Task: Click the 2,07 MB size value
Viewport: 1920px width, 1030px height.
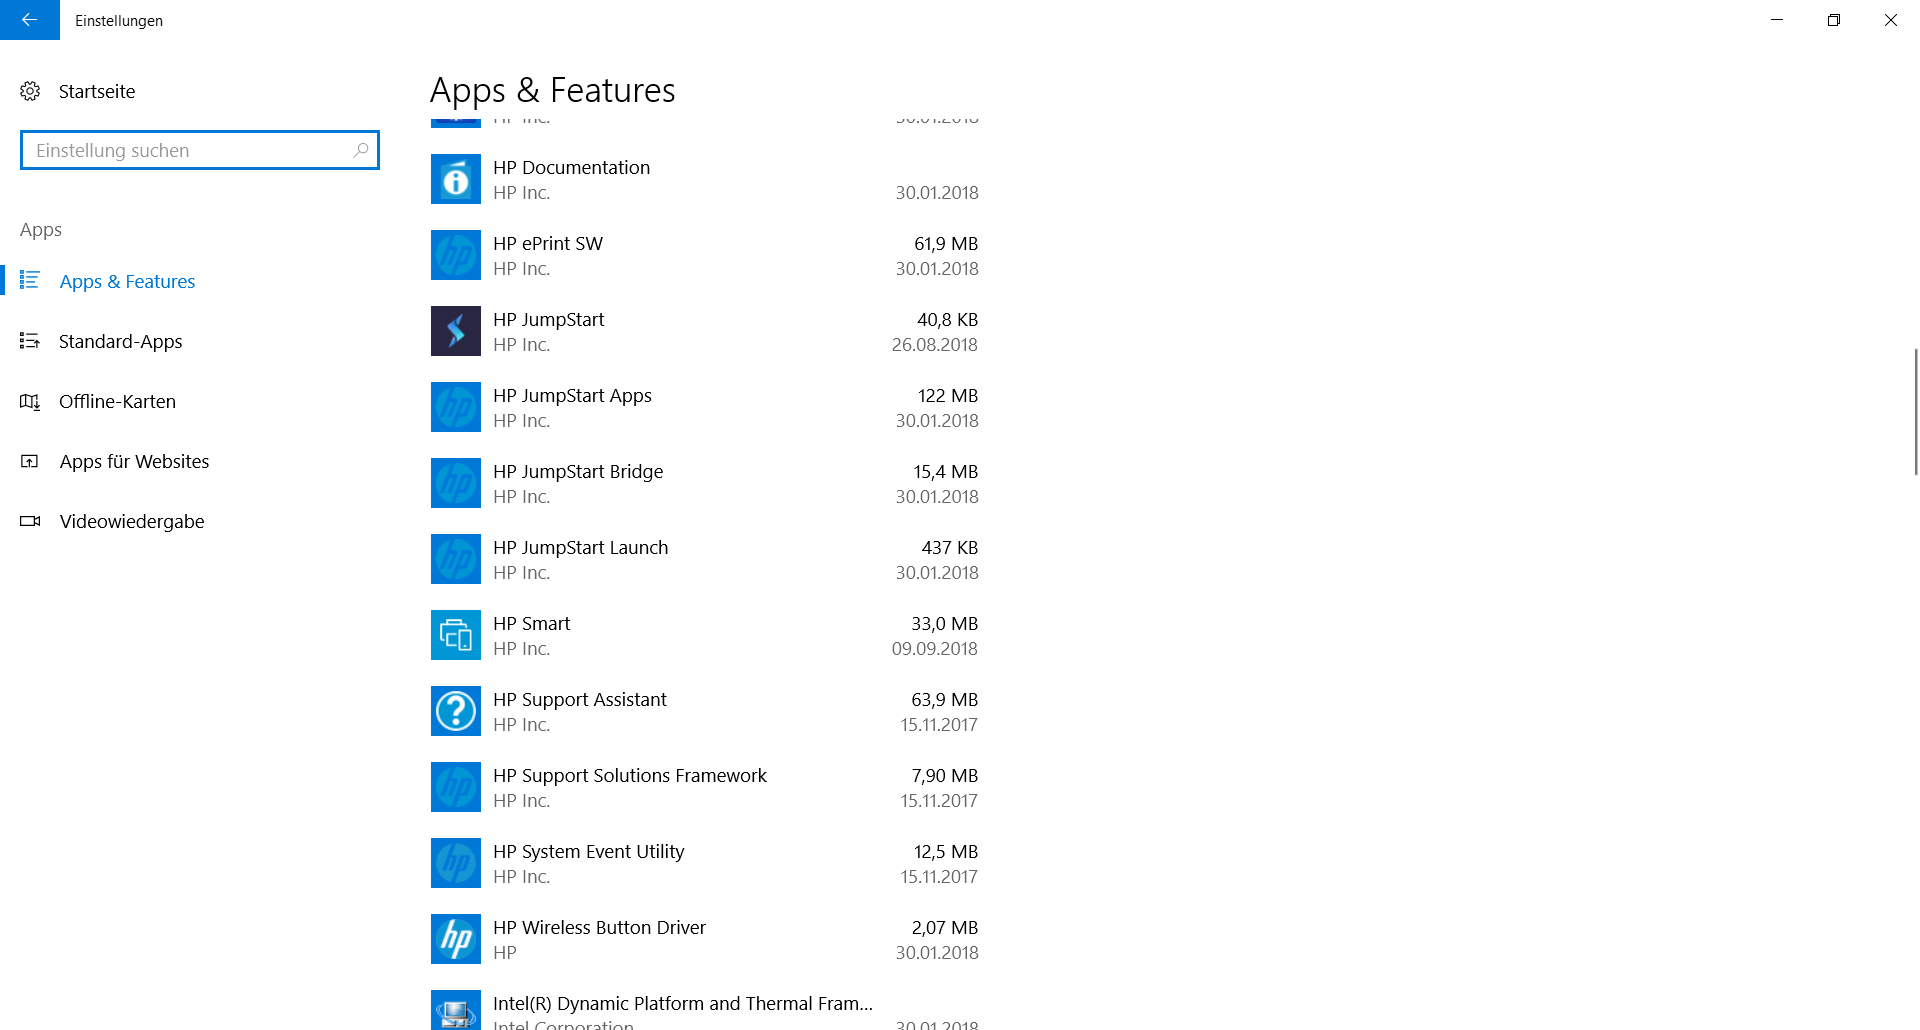Action: (945, 927)
